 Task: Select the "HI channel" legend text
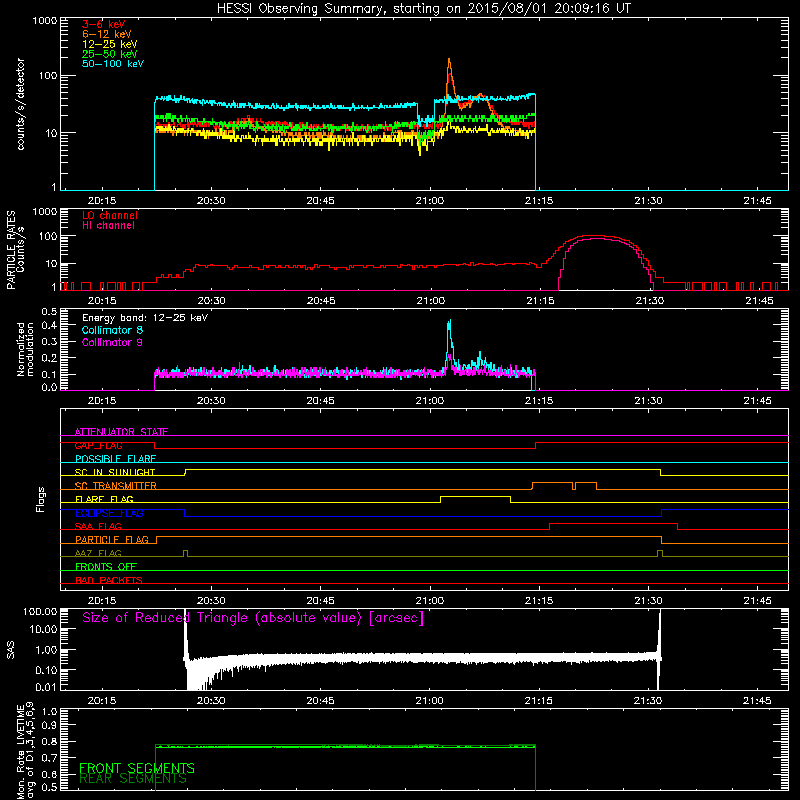(x=108, y=225)
